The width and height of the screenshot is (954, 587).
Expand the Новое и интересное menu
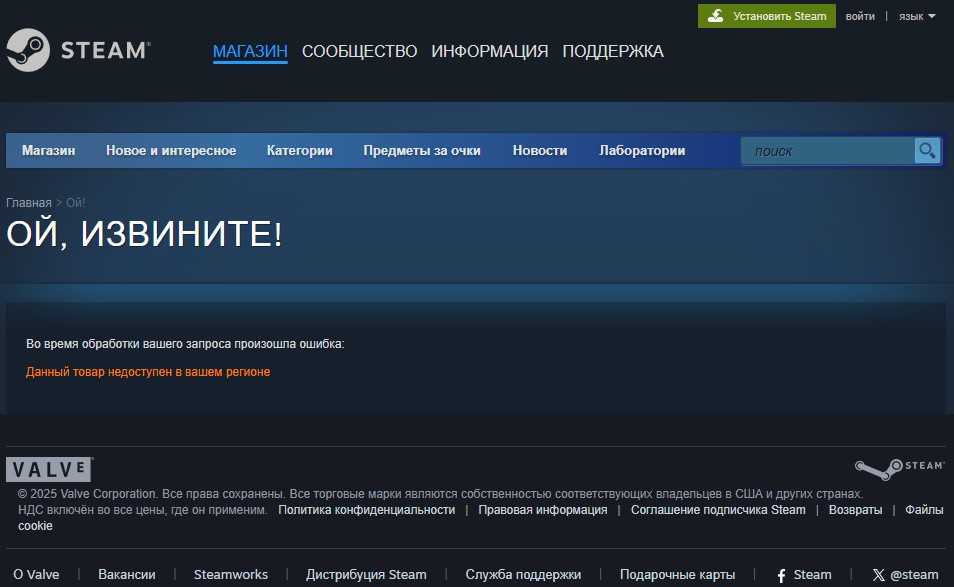(x=171, y=151)
